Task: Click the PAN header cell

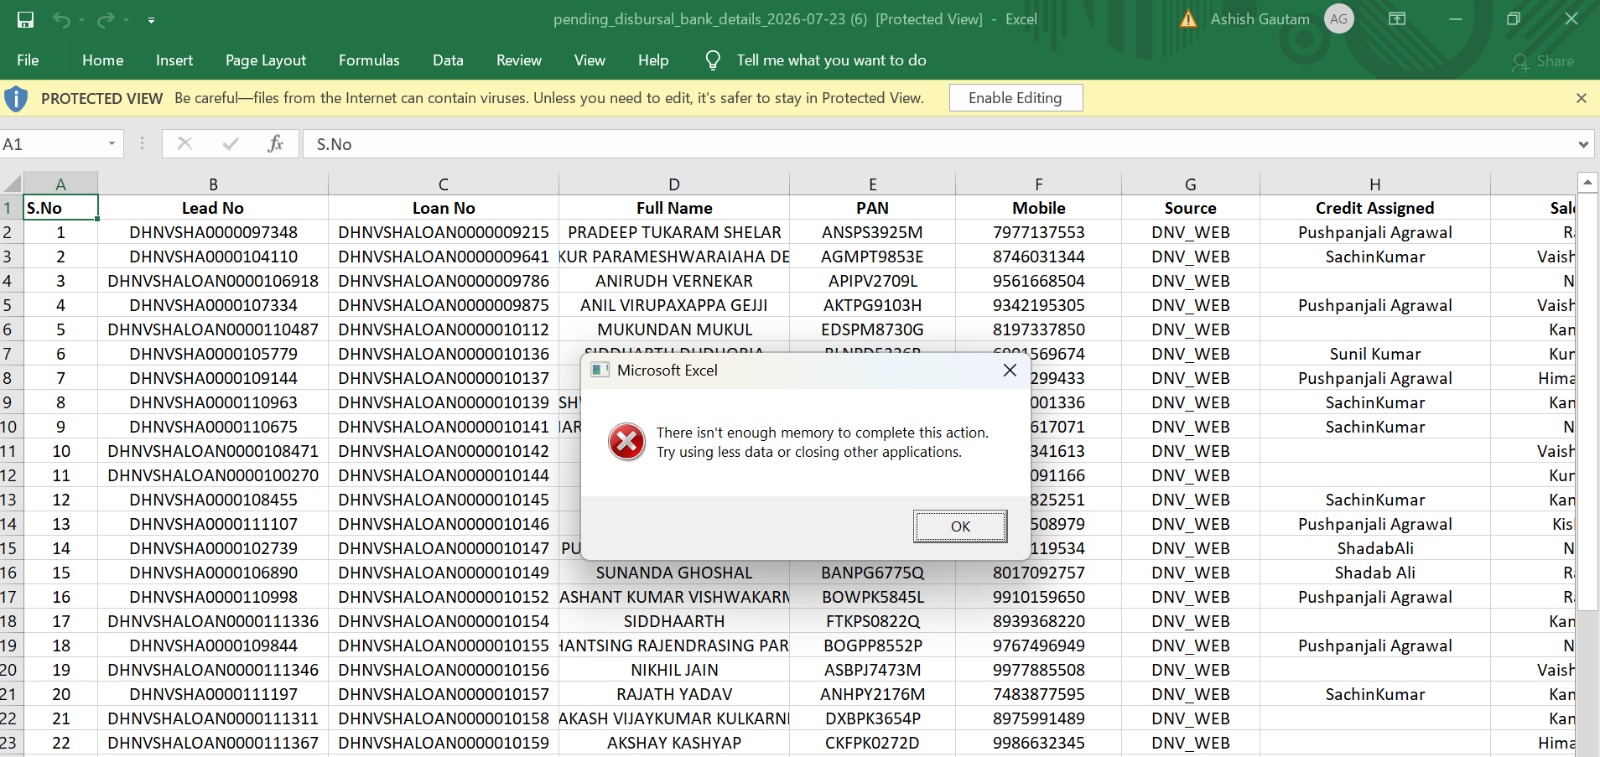Action: point(872,208)
